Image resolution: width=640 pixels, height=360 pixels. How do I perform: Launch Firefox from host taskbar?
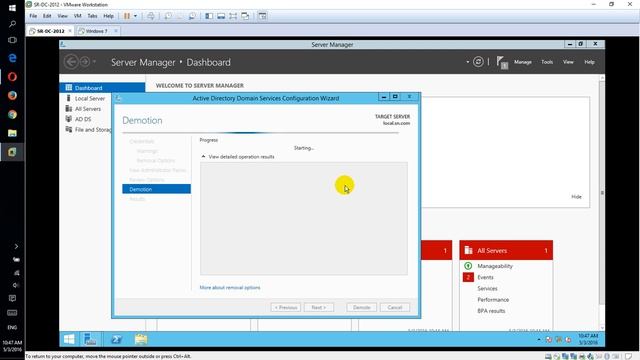point(12,96)
